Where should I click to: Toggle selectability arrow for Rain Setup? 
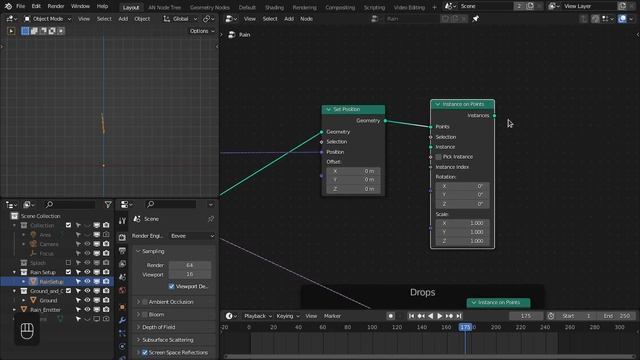click(x=78, y=272)
